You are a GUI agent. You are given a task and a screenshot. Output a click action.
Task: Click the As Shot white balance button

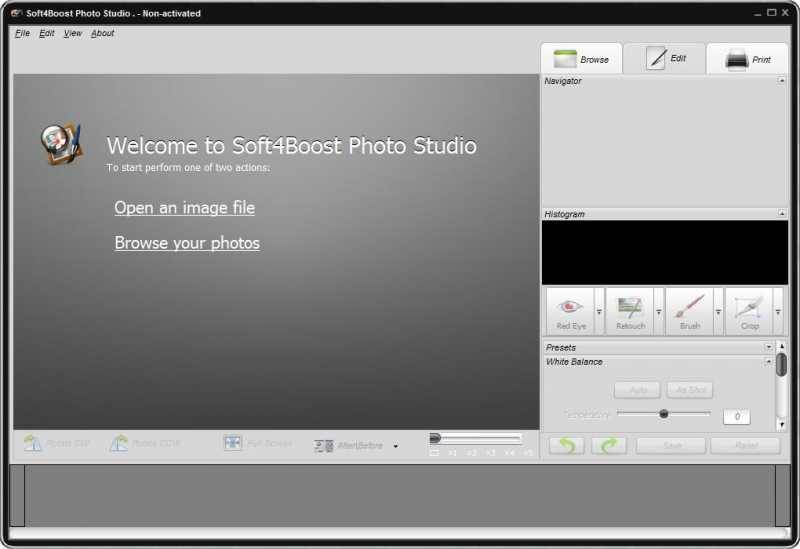[690, 390]
